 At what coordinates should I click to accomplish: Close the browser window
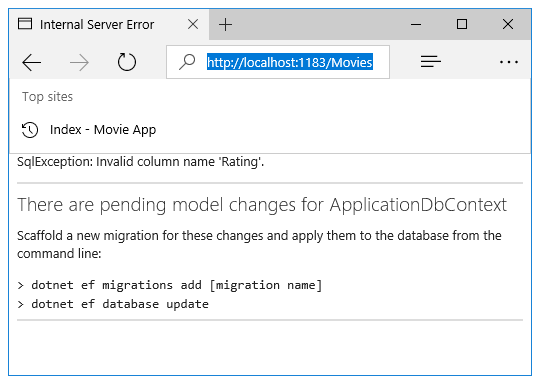(508, 24)
